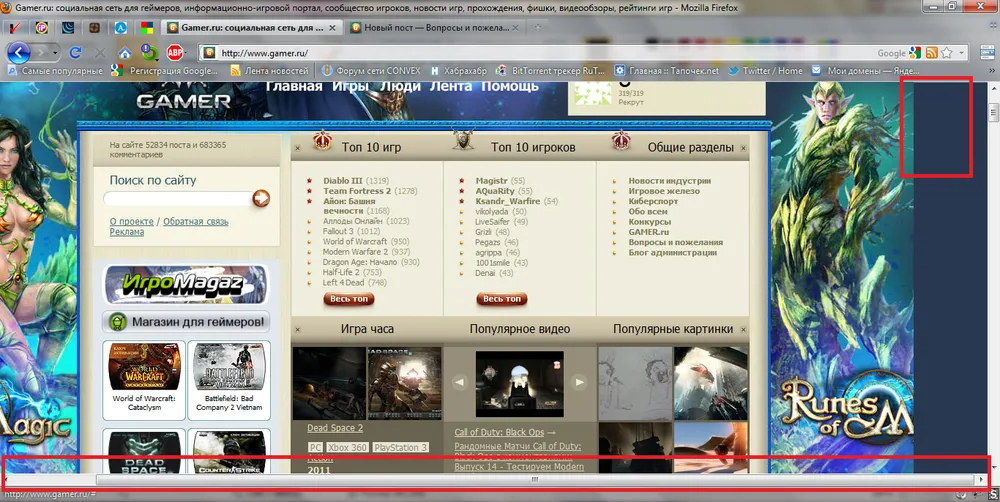Click the grey Stop loading X icon

click(x=100, y=53)
